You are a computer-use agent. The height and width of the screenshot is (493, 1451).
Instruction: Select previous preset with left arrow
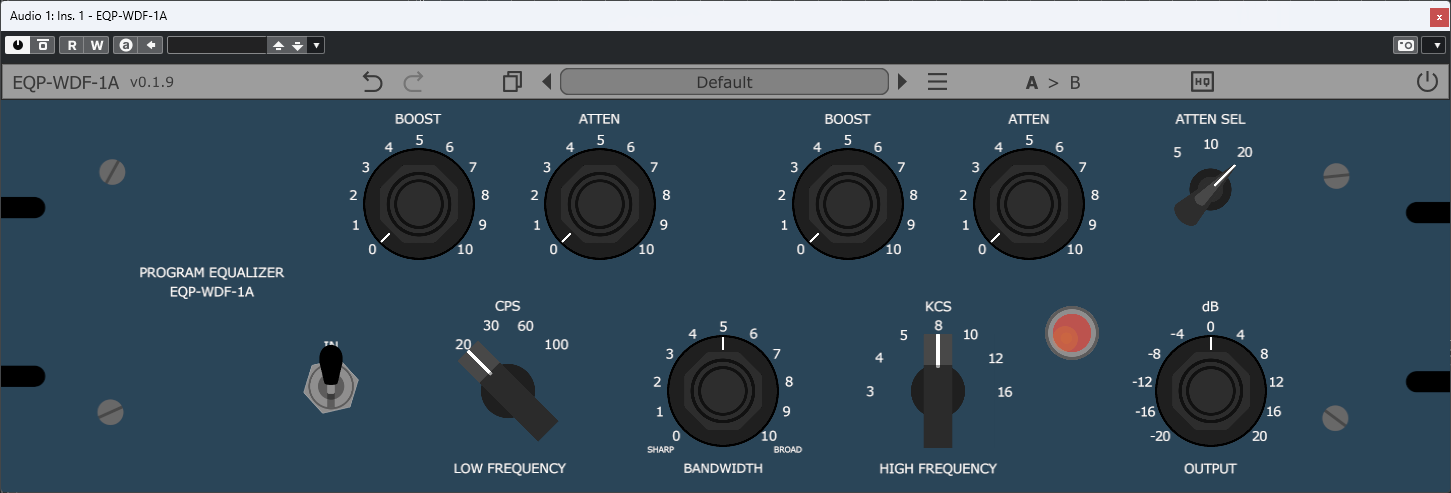pyautogui.click(x=546, y=82)
